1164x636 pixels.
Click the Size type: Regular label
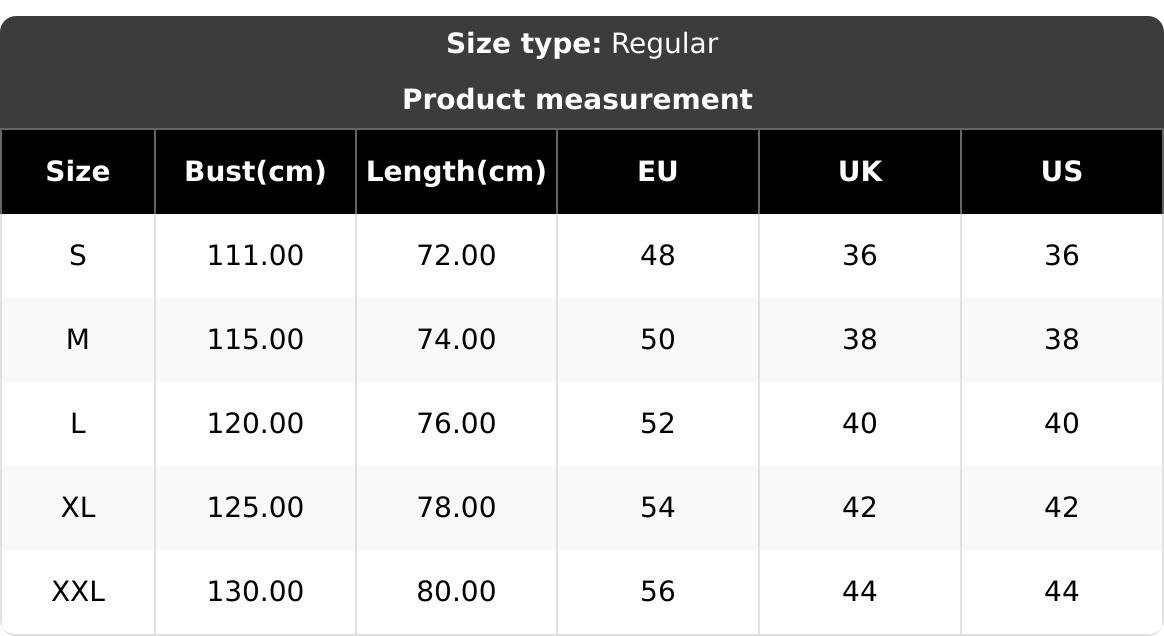pos(581,44)
